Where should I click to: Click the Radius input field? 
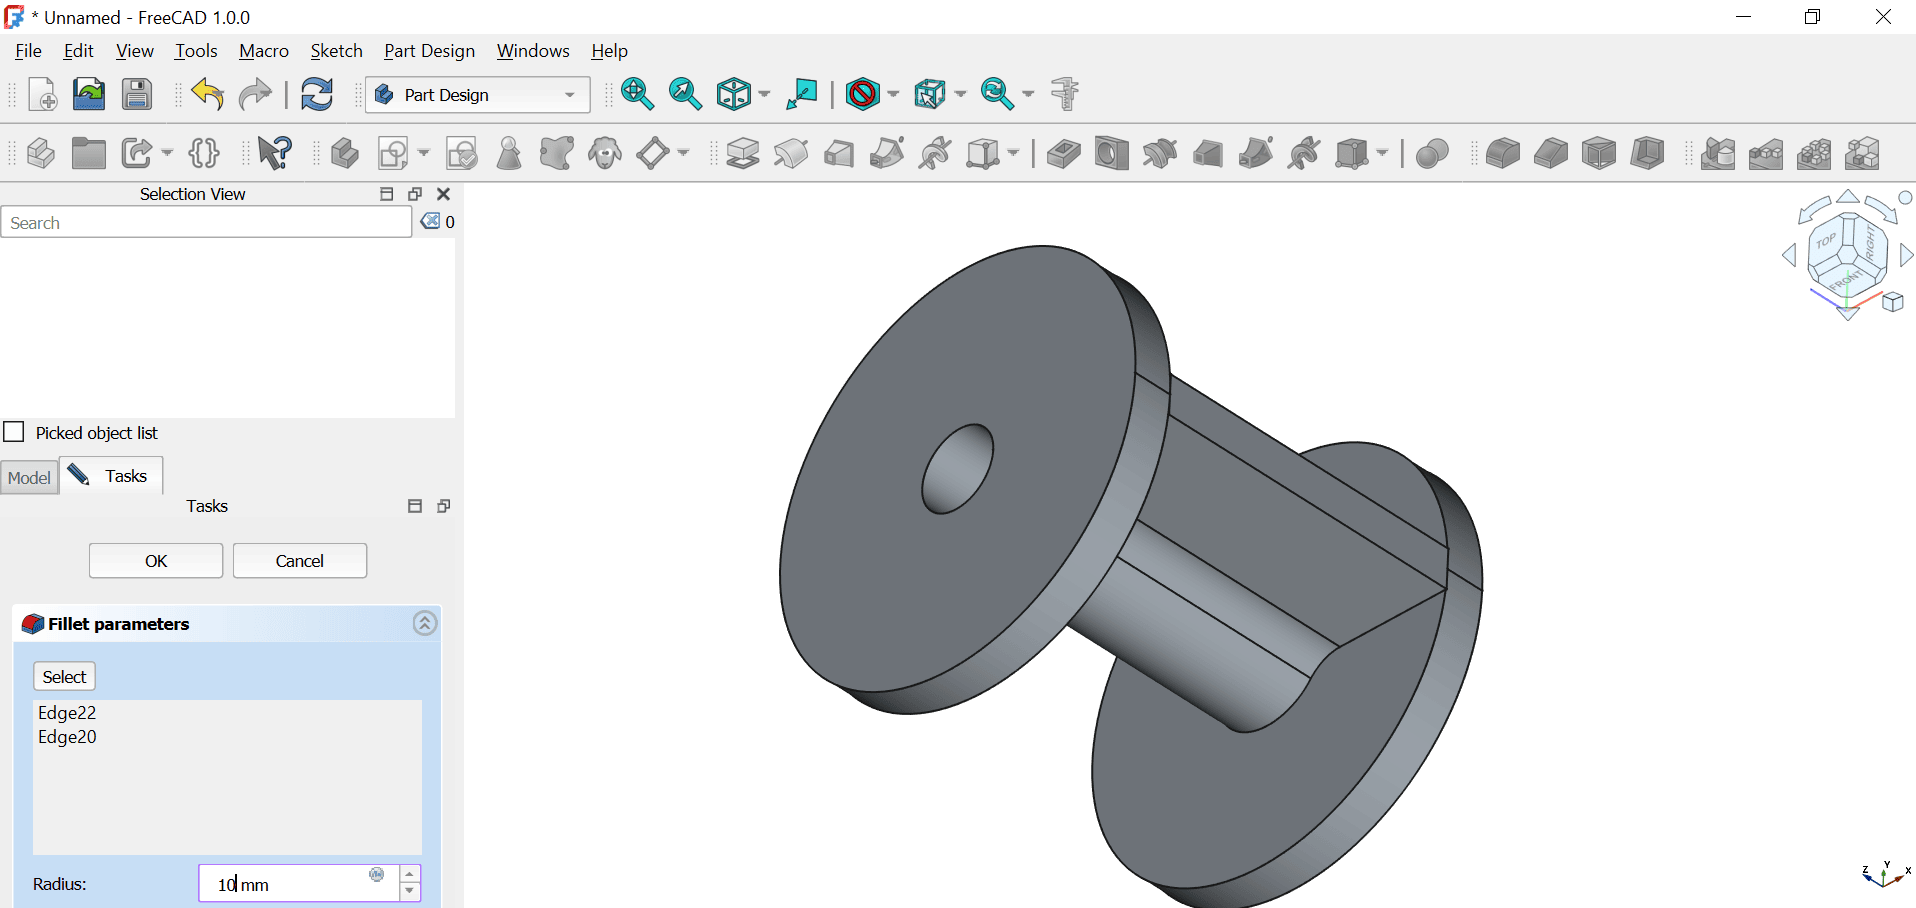(x=298, y=884)
